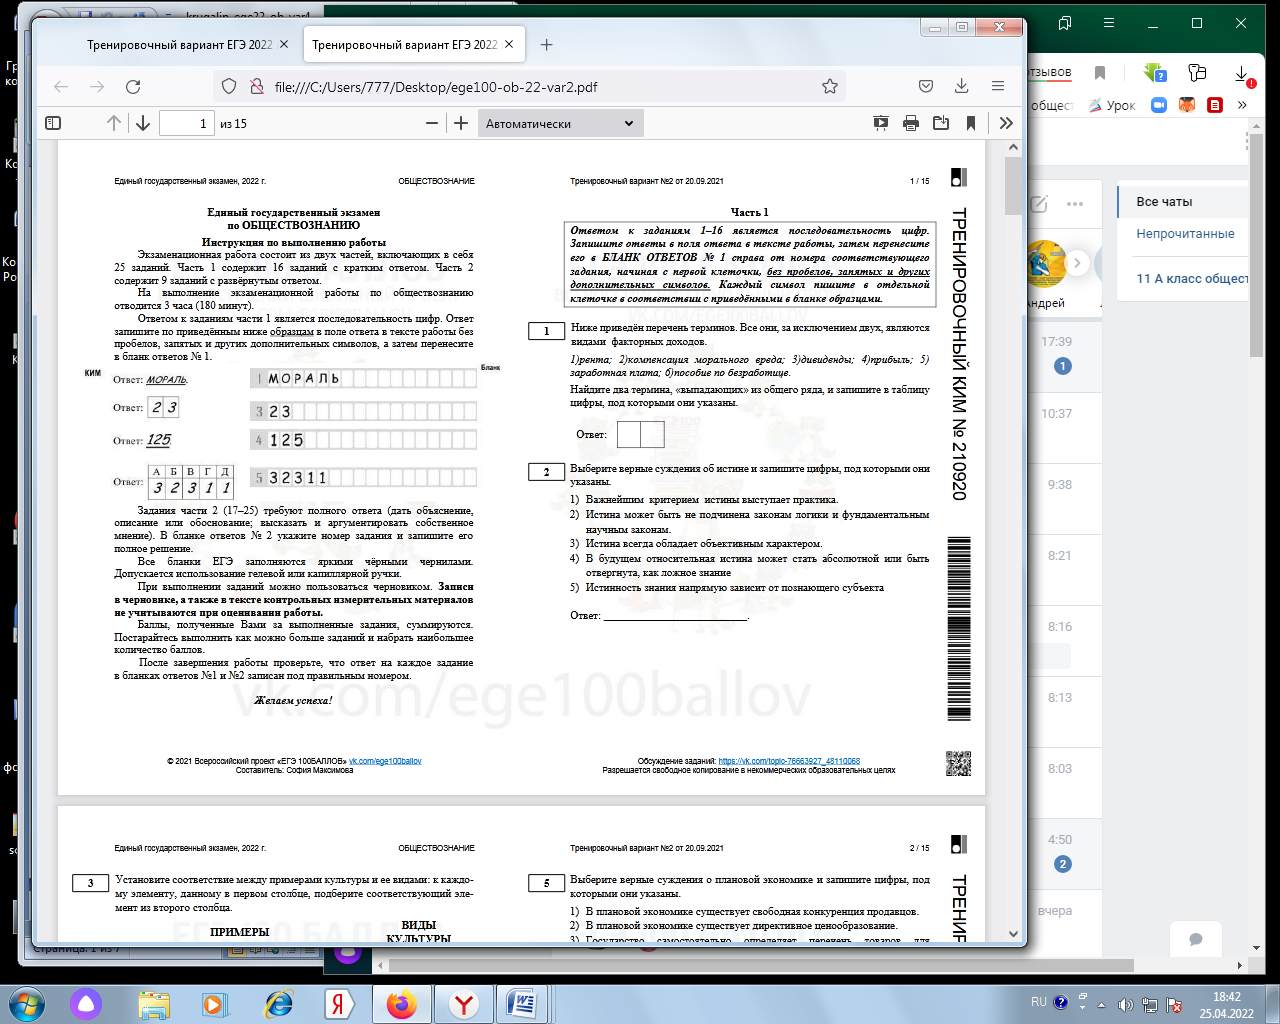Open Yandex browser menu lines icon

tap(1109, 23)
